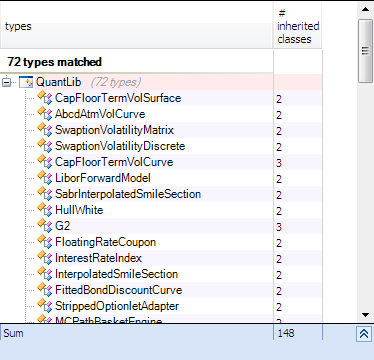Select CapFloorTermVolCurve type name
The image size is (374, 360).
click(114, 162)
